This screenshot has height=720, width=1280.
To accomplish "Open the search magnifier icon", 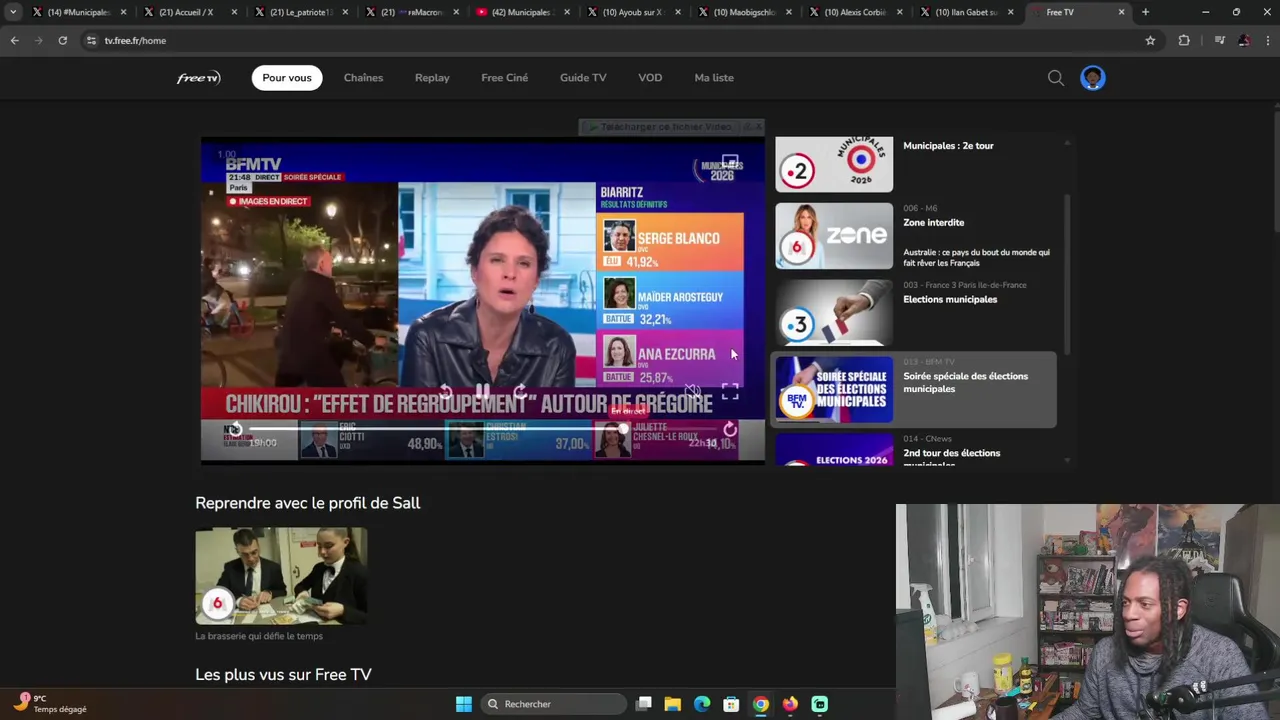I will tap(1056, 78).
